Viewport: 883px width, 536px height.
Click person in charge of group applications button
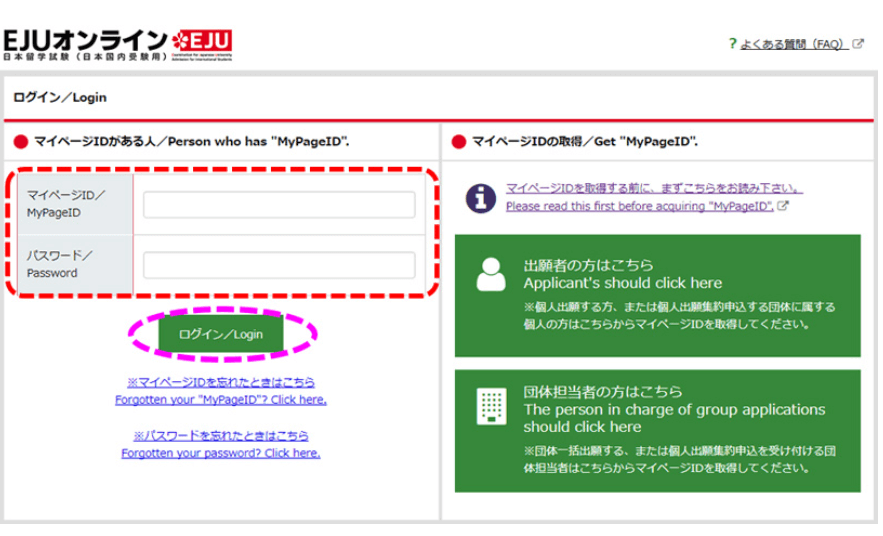click(658, 431)
